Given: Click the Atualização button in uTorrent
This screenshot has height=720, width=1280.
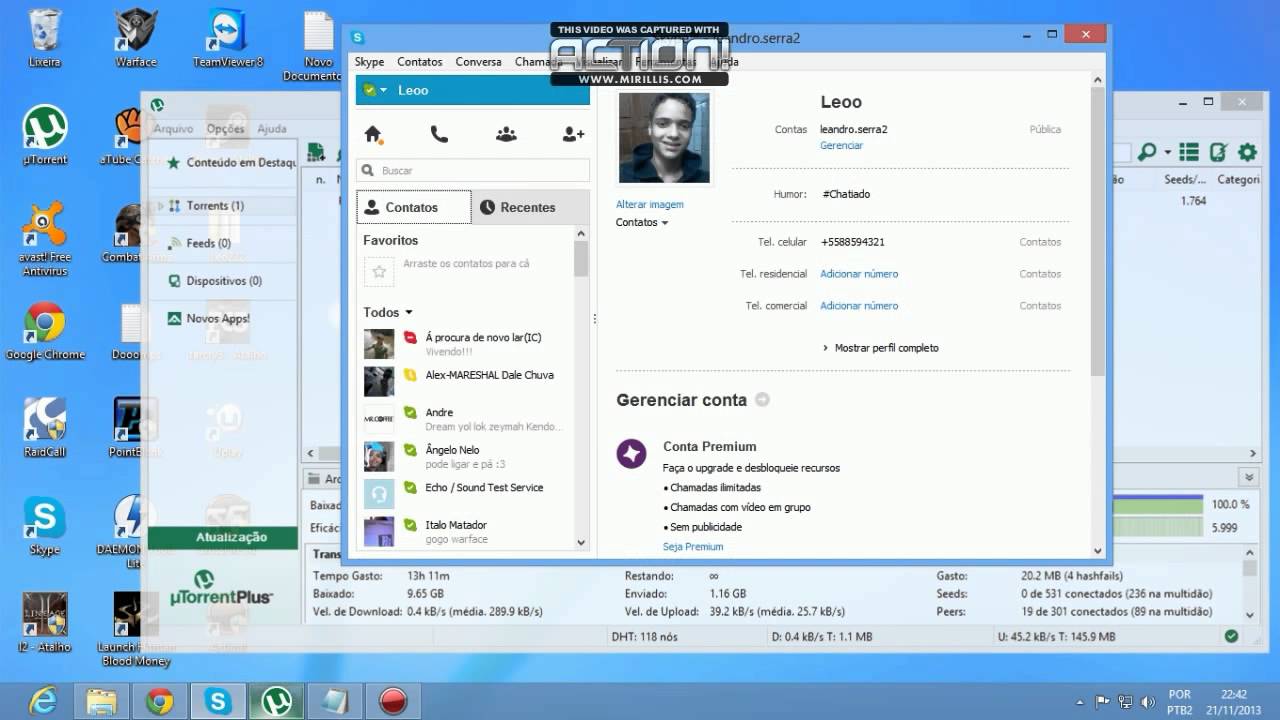Looking at the screenshot, I should click(x=223, y=537).
